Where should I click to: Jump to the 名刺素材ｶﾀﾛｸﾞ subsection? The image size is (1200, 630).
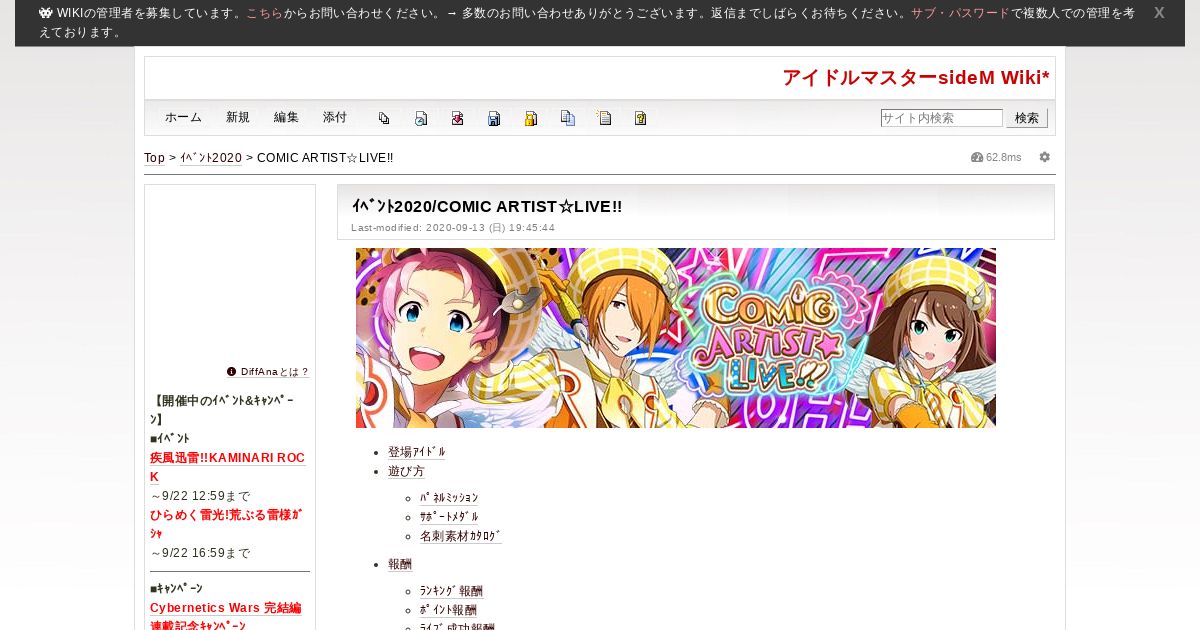[461, 536]
